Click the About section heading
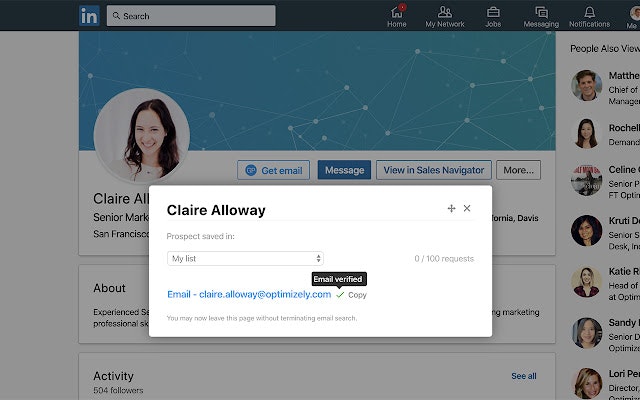 point(109,288)
